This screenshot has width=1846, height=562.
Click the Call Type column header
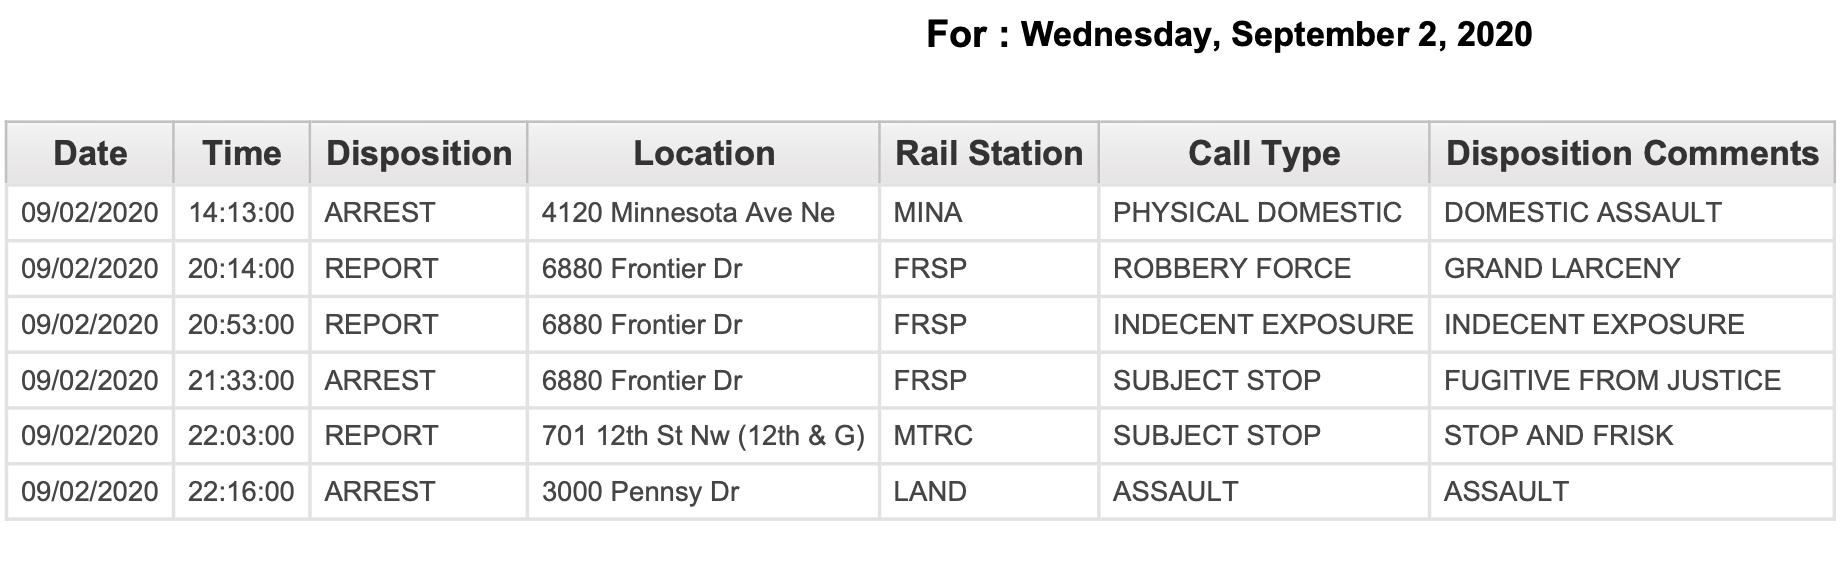pos(1264,153)
